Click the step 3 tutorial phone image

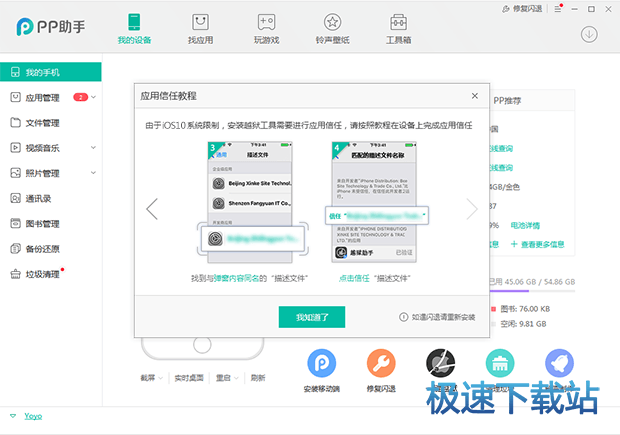pyautogui.click(x=250, y=202)
